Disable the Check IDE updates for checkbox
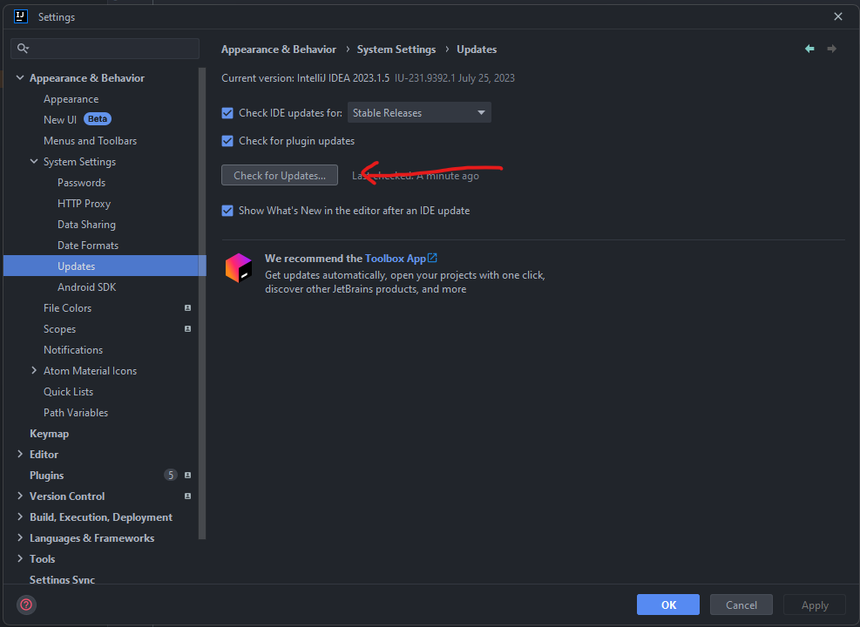 click(x=228, y=113)
